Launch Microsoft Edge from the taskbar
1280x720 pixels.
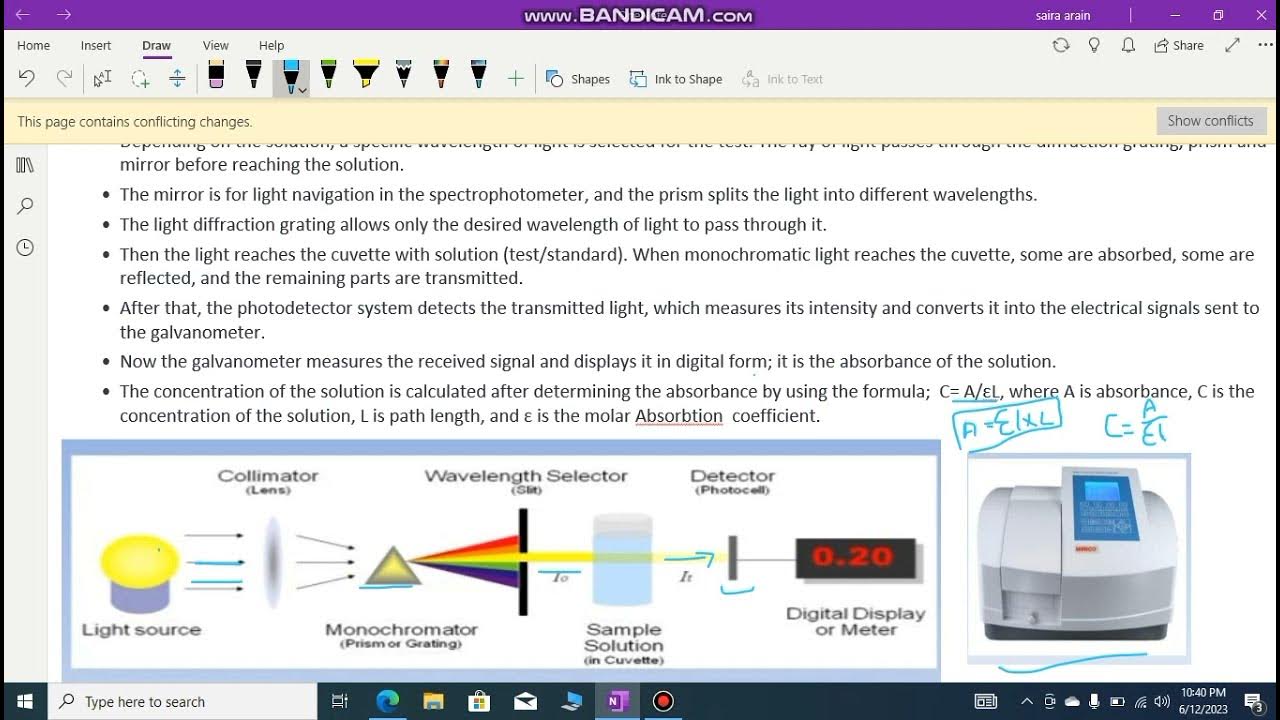point(387,701)
